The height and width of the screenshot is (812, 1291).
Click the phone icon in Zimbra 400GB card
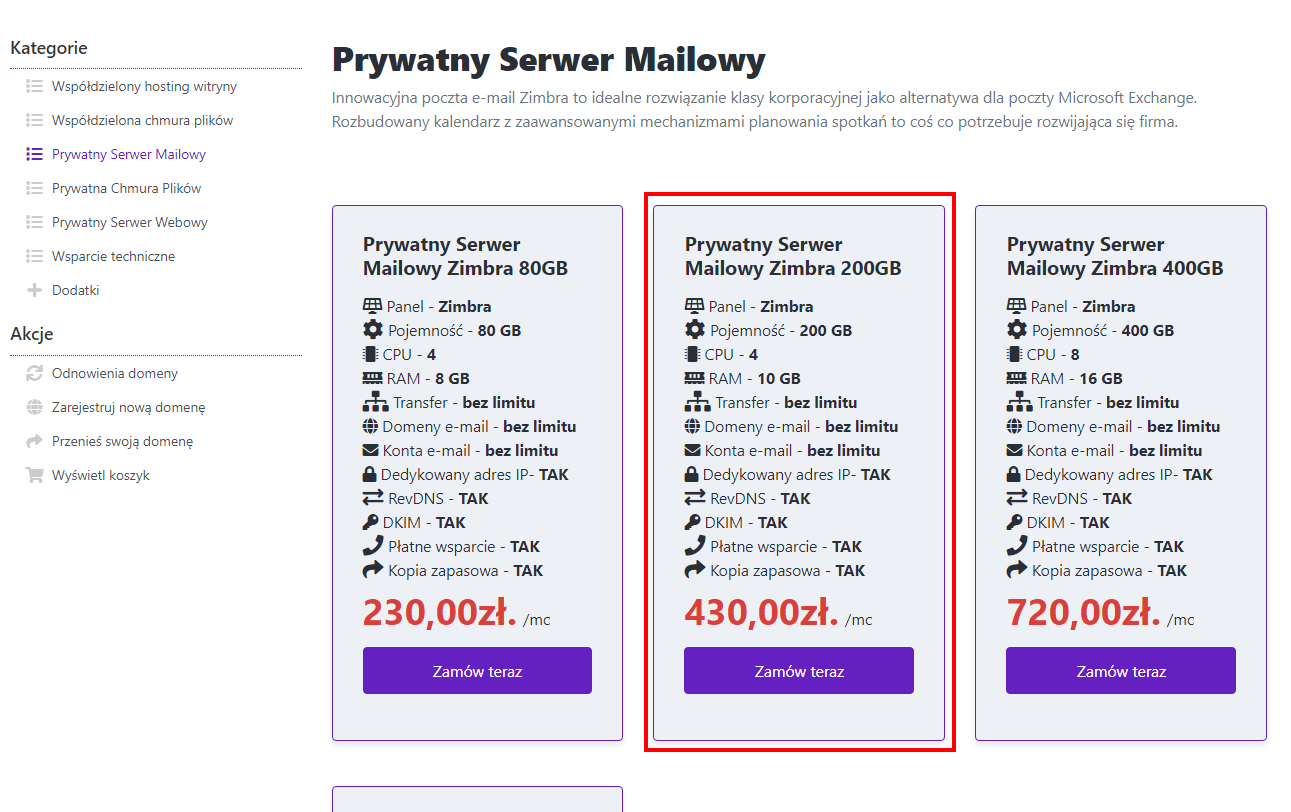pos(1016,547)
